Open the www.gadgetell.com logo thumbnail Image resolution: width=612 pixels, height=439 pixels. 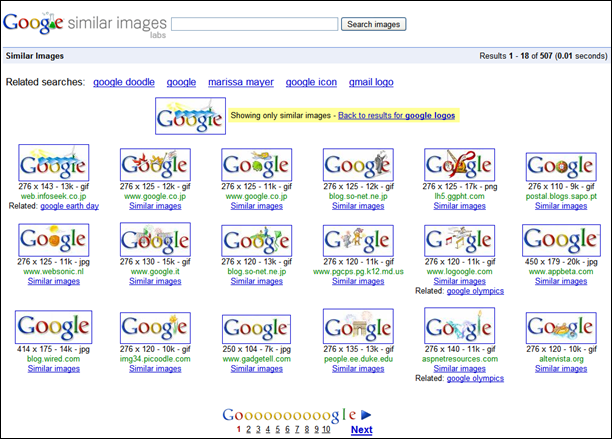(256, 329)
